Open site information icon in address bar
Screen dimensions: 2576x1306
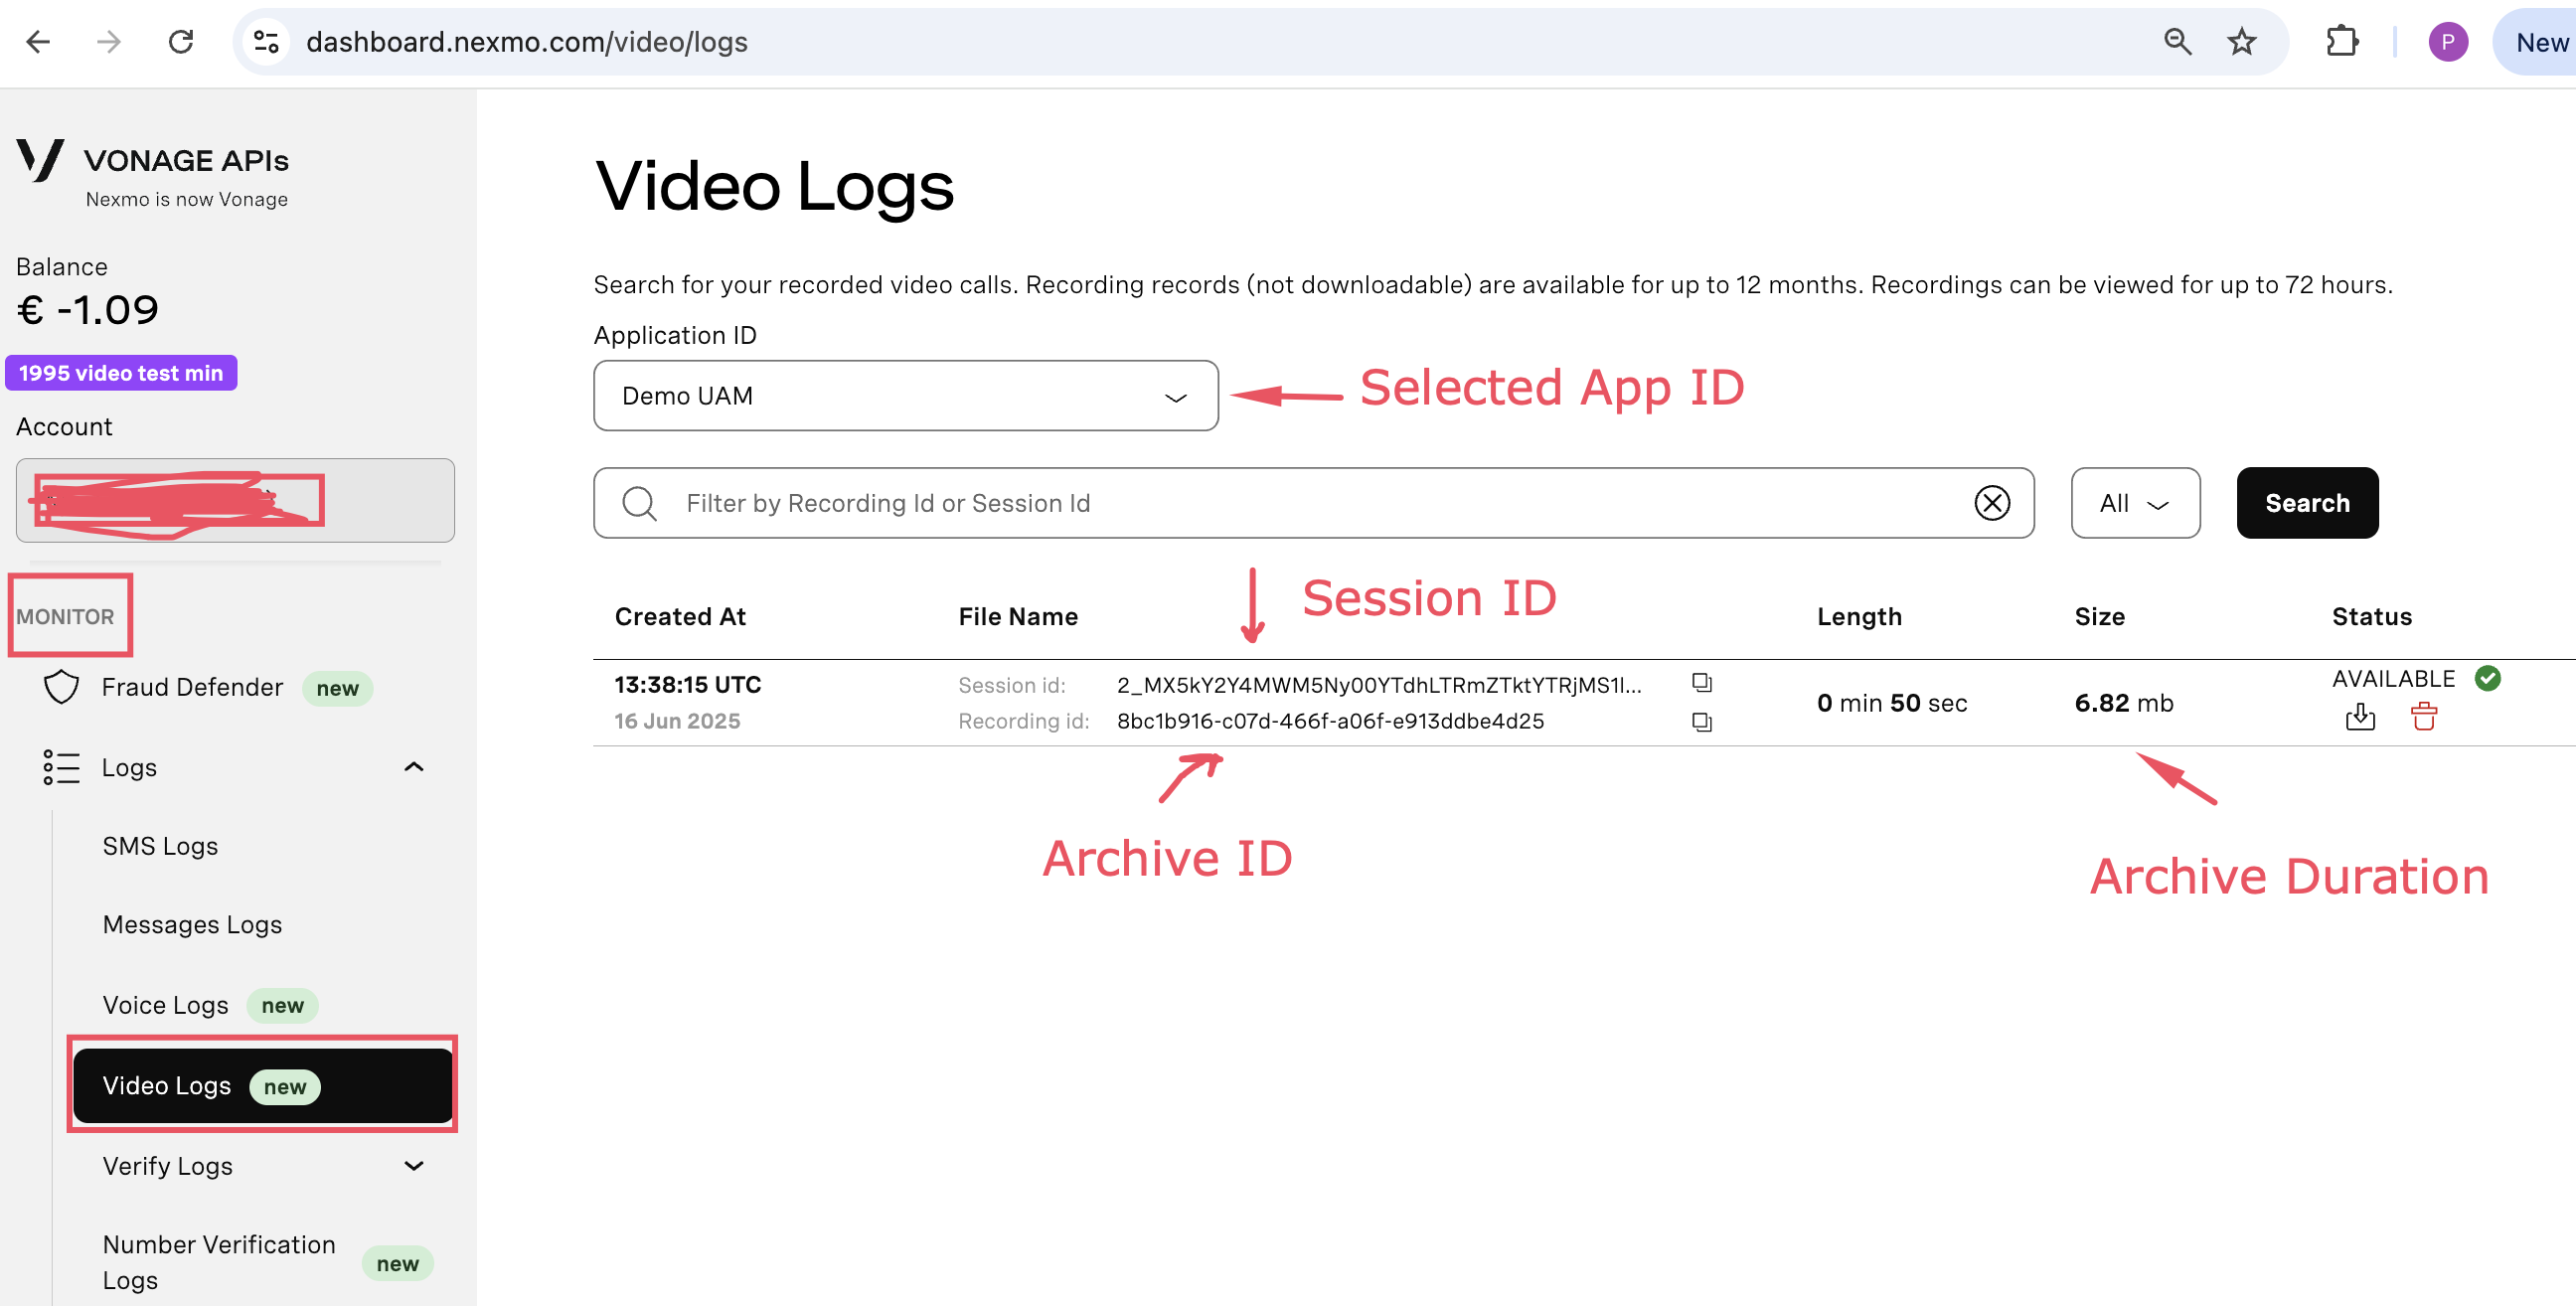[x=266, y=42]
